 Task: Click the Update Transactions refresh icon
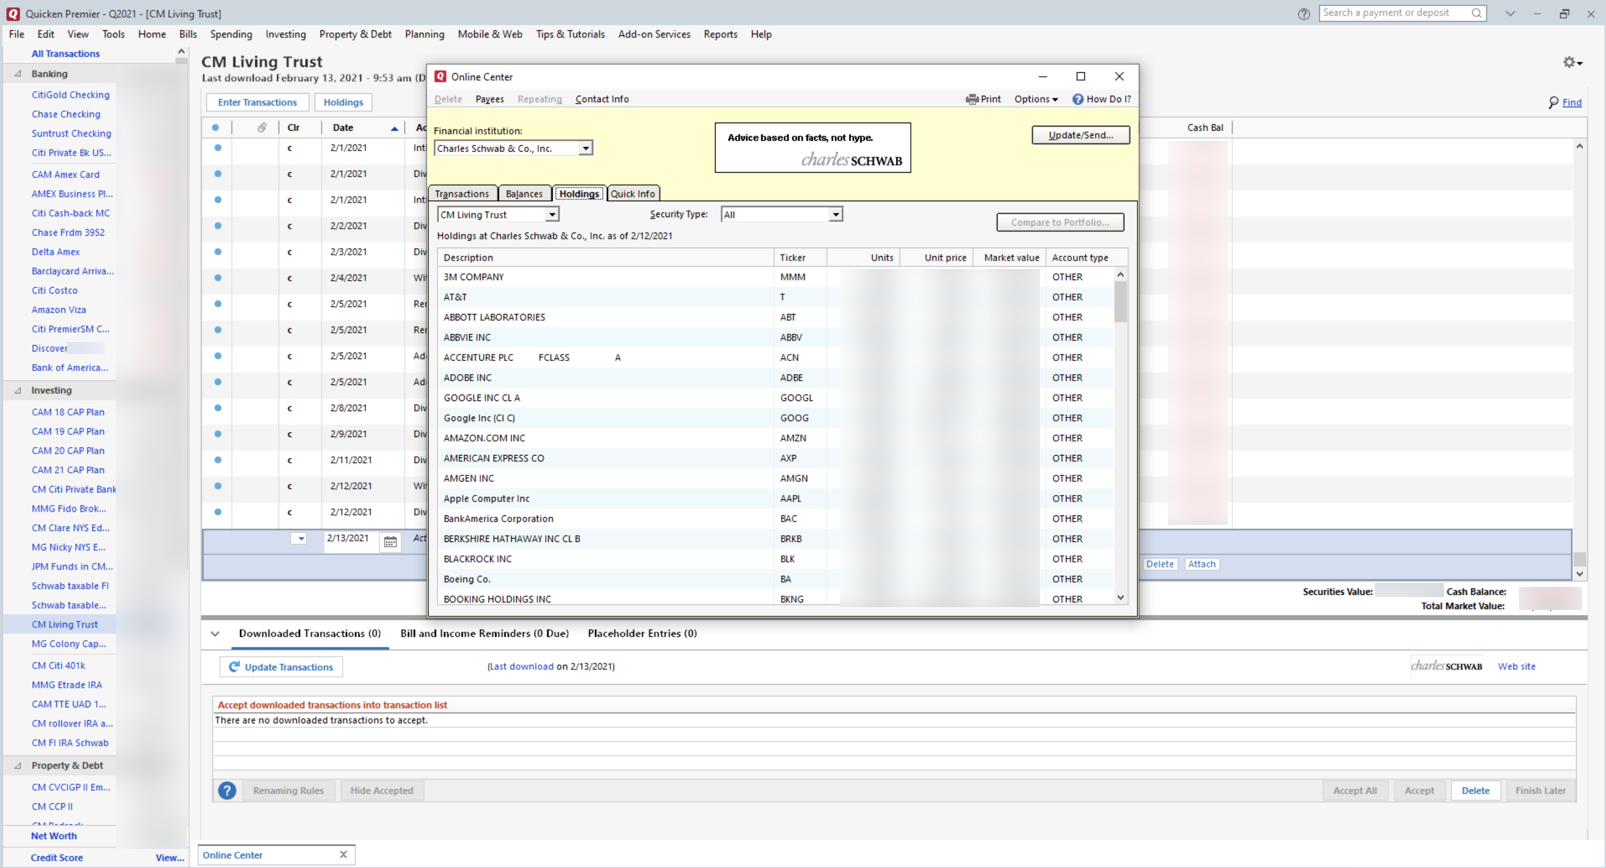click(x=234, y=667)
